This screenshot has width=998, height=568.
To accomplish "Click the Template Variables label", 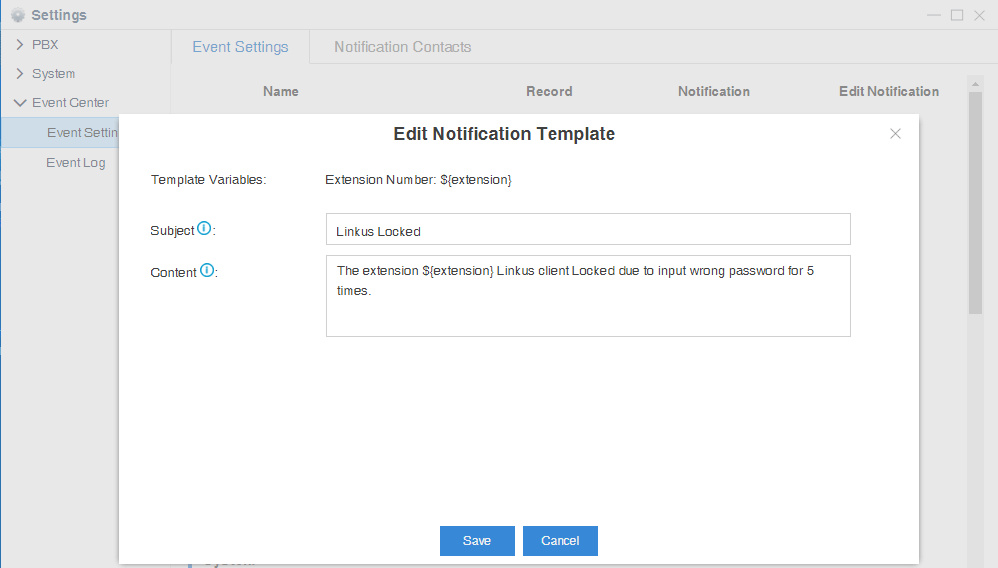I will (x=208, y=180).
